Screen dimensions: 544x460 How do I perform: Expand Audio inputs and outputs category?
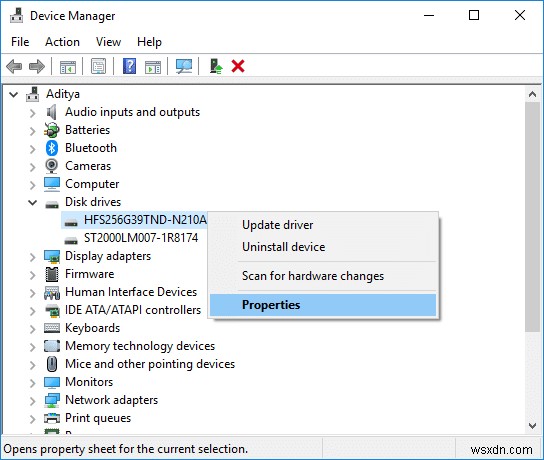click(x=32, y=113)
